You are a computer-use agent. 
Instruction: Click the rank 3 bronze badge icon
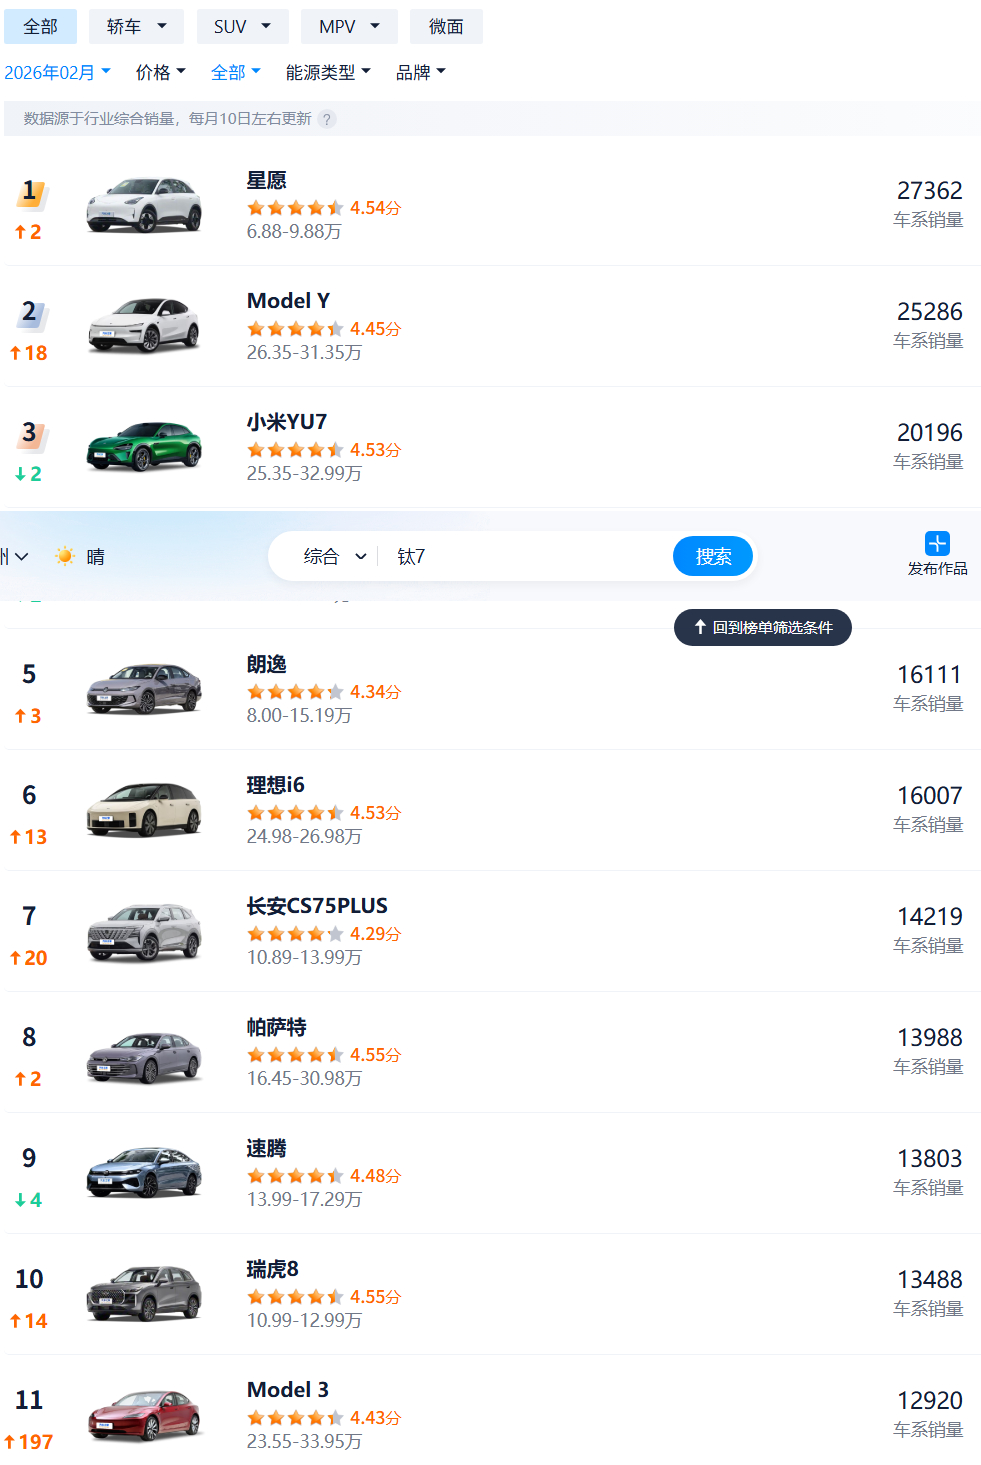[31, 434]
